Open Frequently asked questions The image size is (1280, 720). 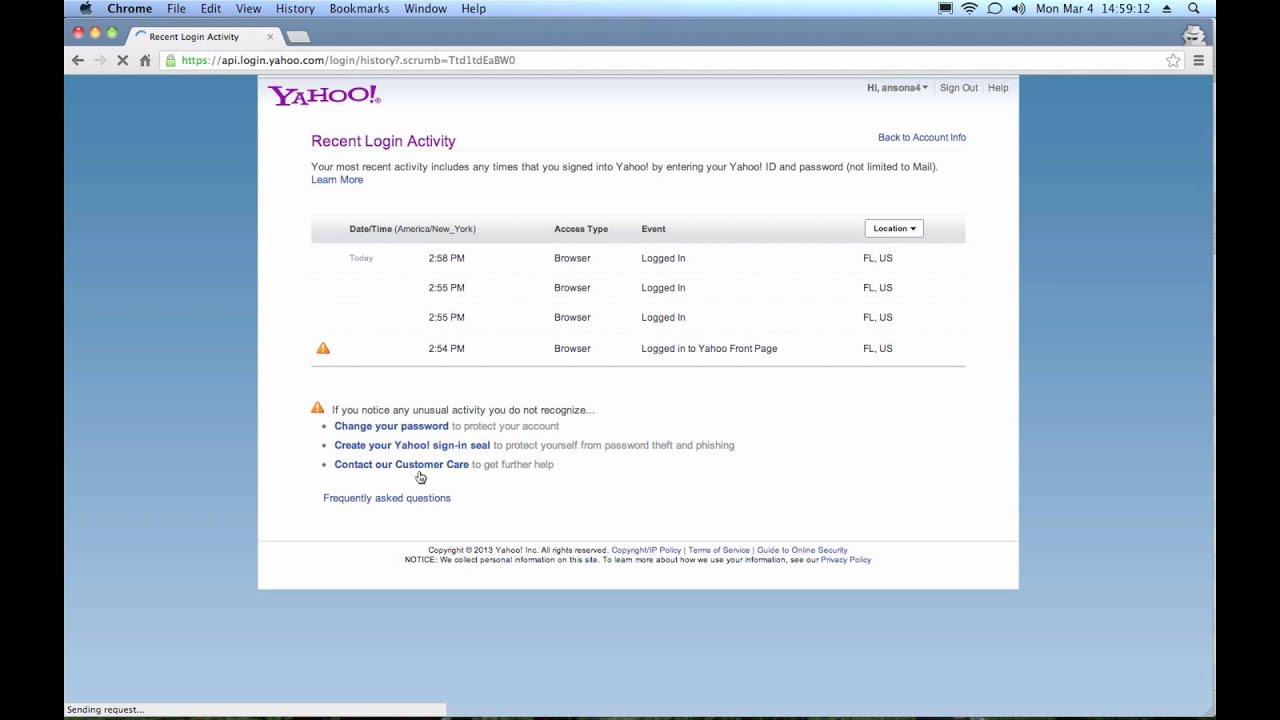pos(387,498)
